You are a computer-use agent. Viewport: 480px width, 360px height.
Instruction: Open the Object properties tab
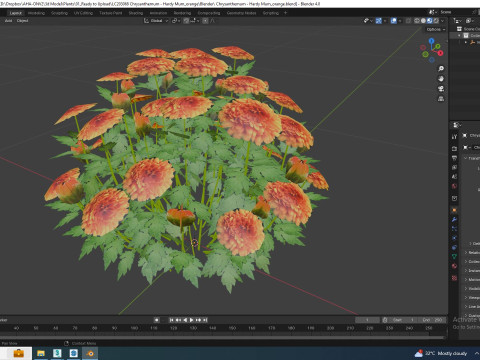click(454, 210)
